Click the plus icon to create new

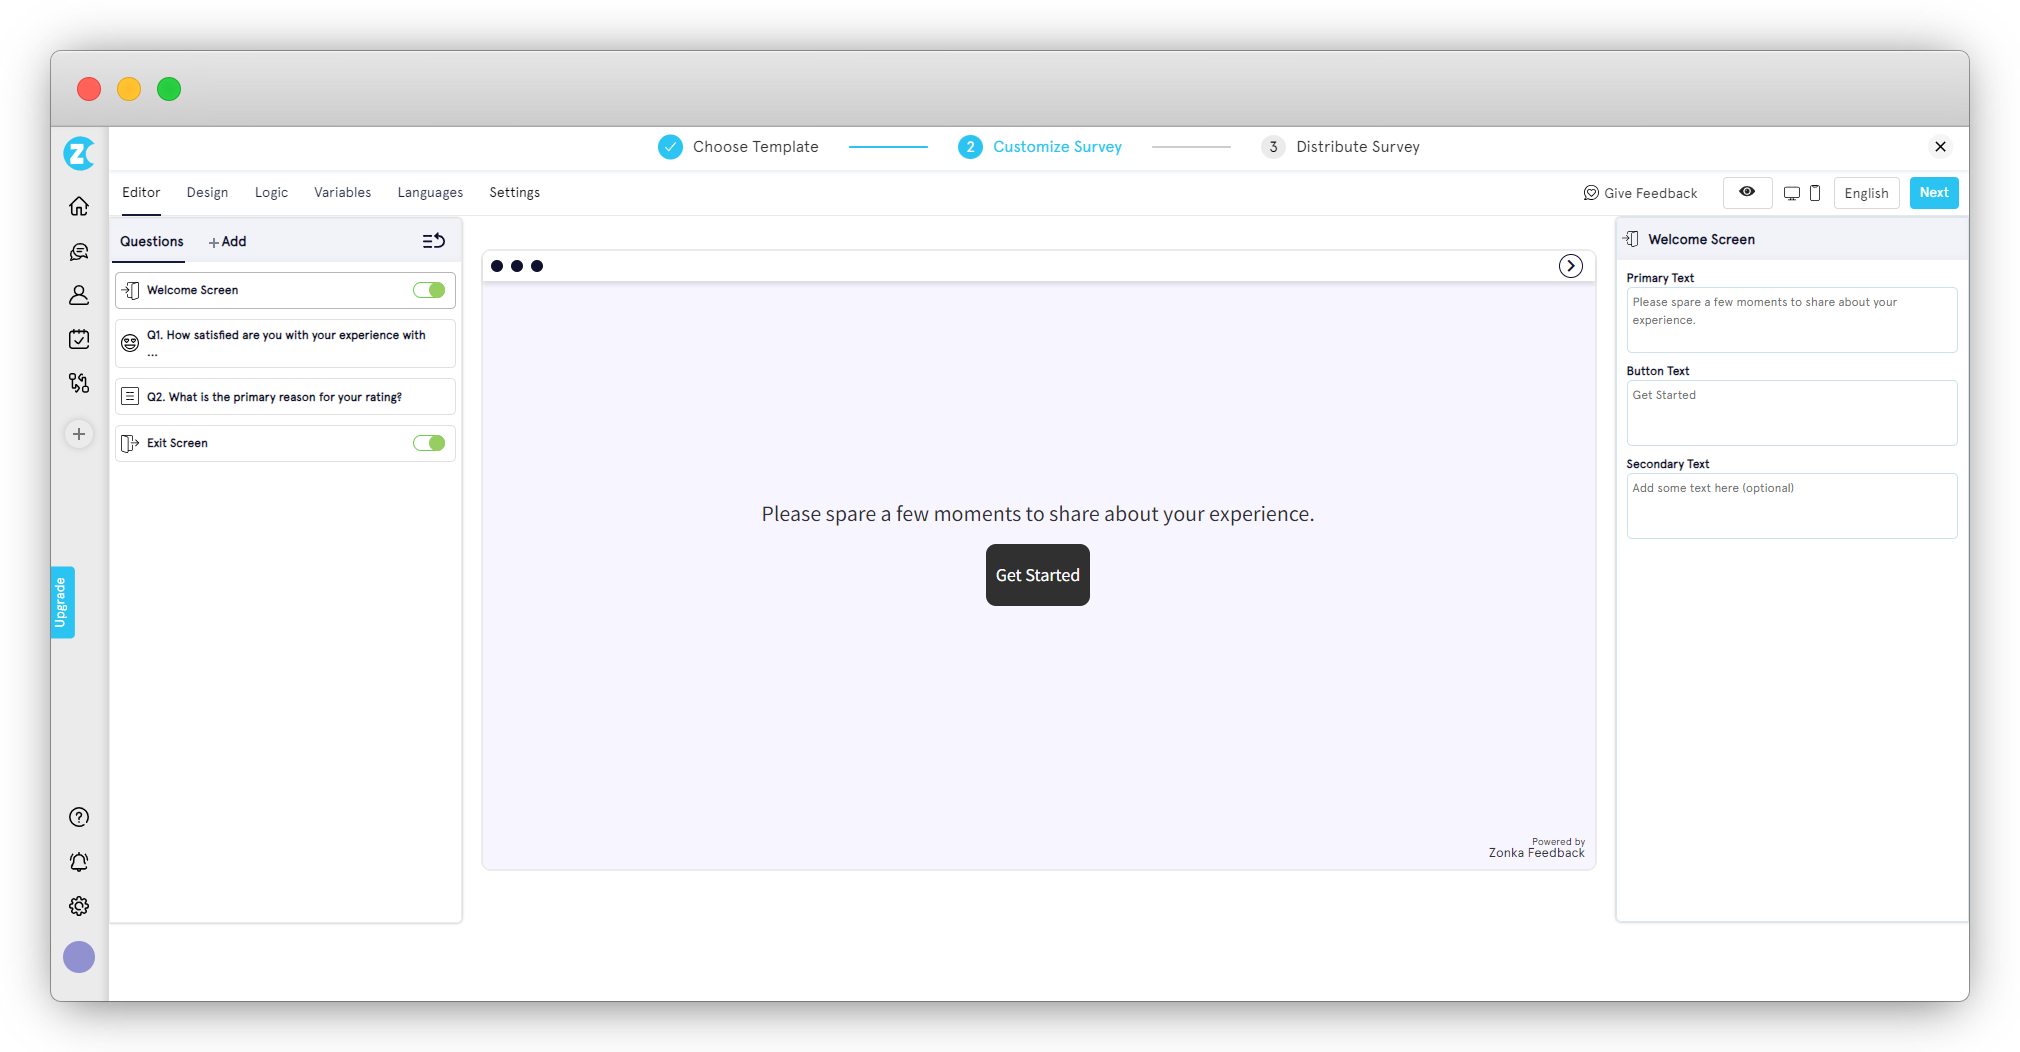[x=79, y=434]
